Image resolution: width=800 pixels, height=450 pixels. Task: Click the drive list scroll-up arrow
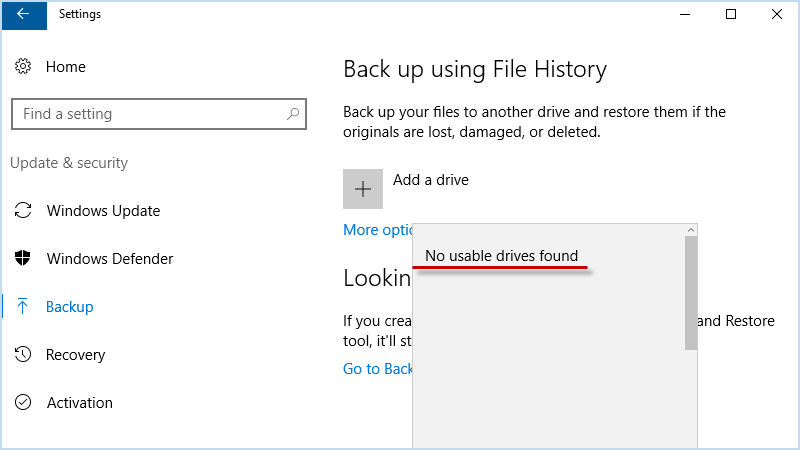[691, 230]
